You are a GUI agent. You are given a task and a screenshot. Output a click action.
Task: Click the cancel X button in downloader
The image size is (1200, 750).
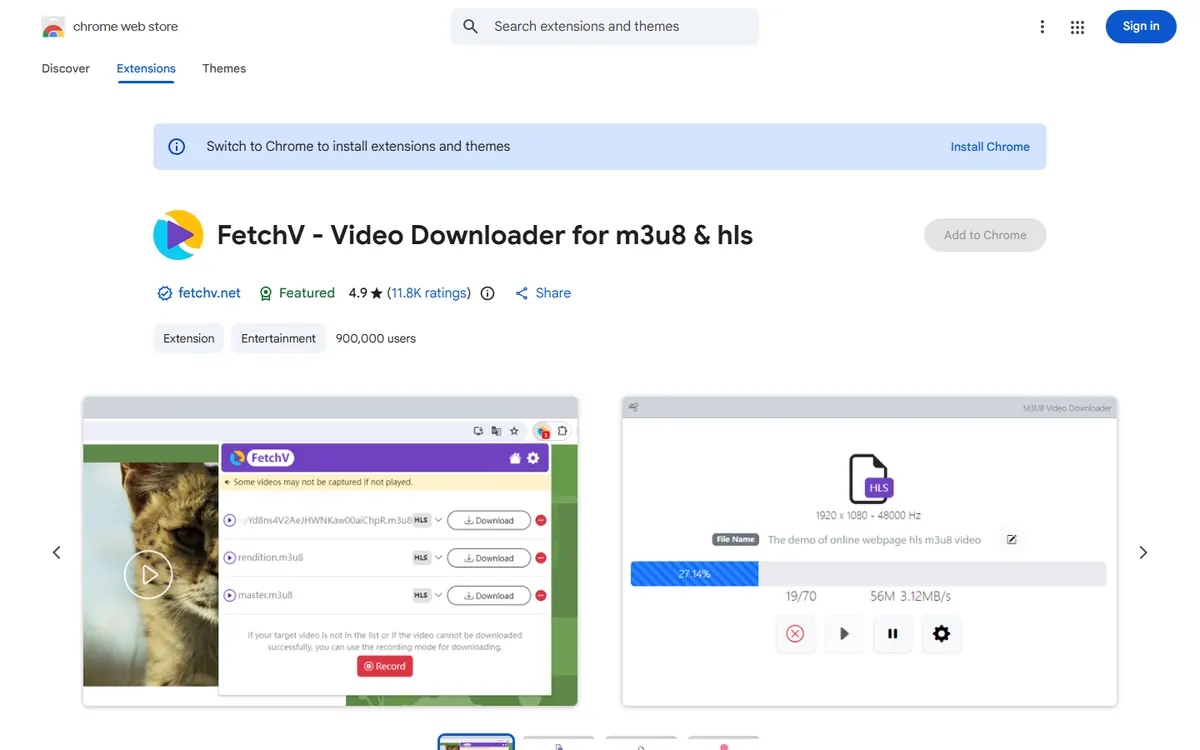click(x=795, y=634)
